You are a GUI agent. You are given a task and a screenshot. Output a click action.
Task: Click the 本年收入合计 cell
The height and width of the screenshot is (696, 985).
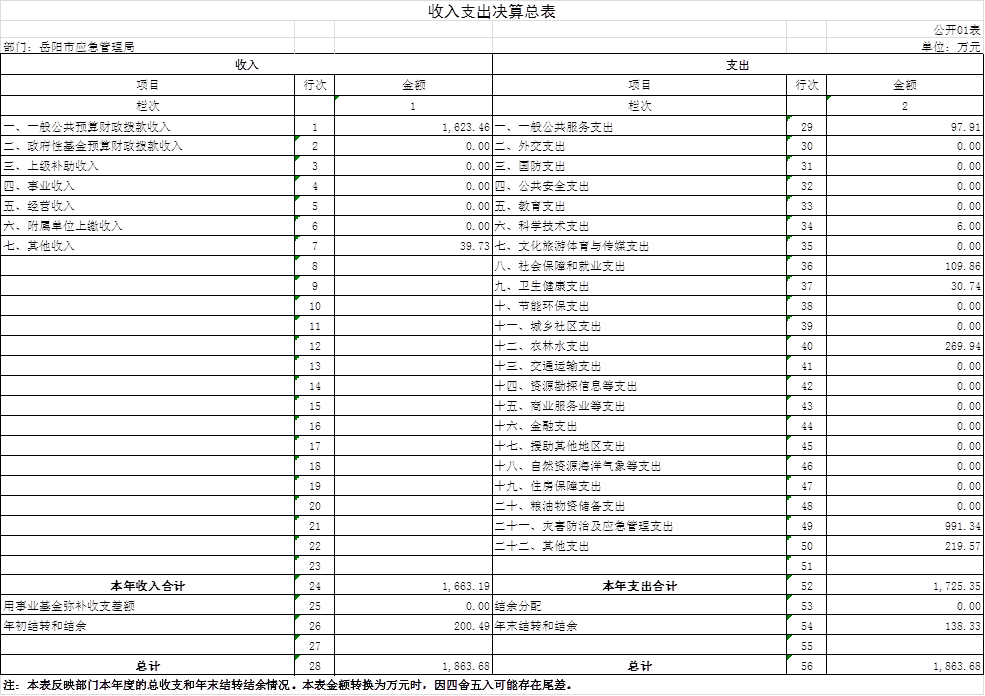pos(147,586)
